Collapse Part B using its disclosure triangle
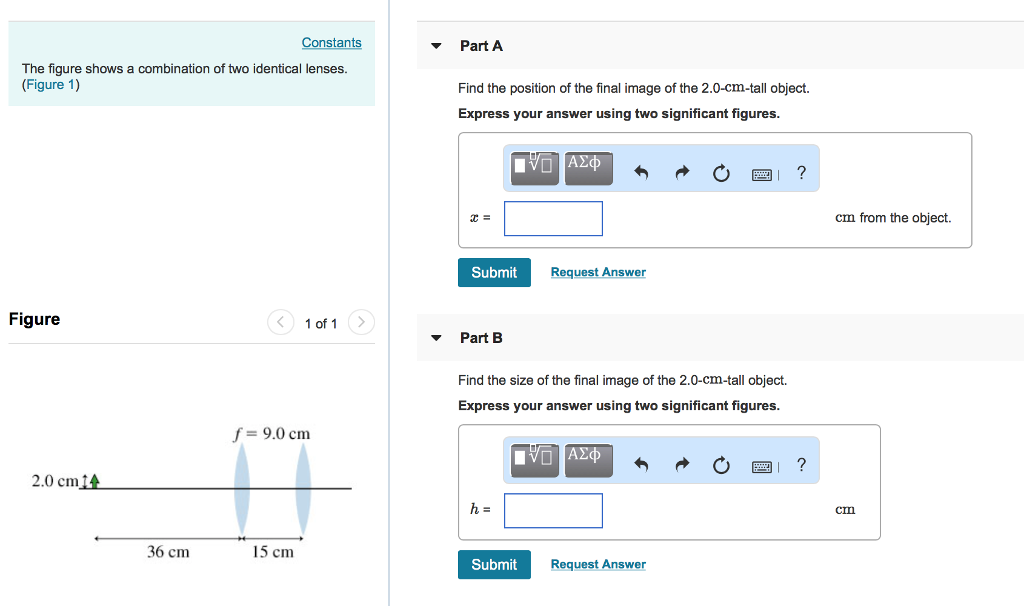1024x606 pixels. [436, 337]
